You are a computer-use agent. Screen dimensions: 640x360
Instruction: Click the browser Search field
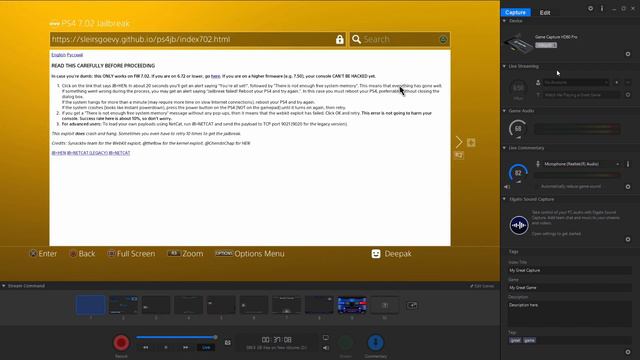coord(400,39)
